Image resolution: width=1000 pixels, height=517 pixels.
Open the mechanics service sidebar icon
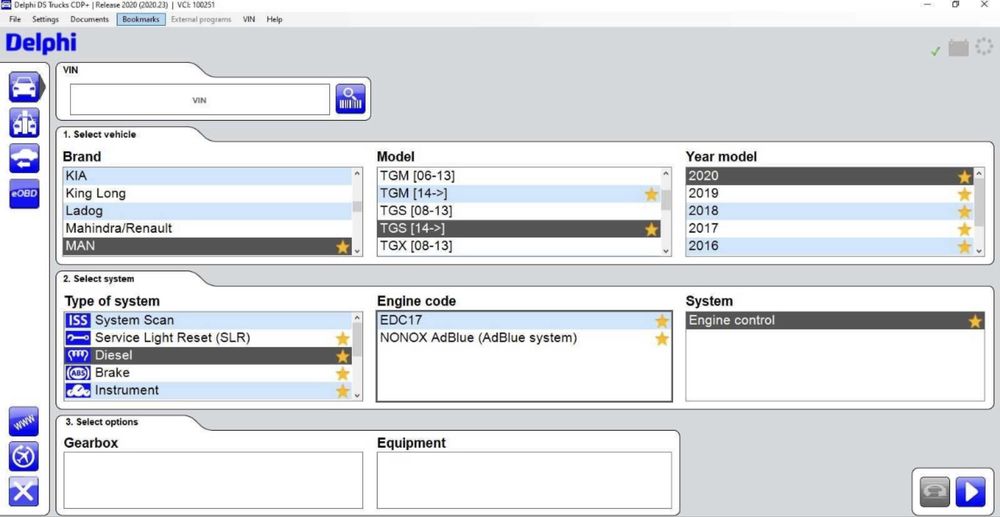(x=24, y=122)
